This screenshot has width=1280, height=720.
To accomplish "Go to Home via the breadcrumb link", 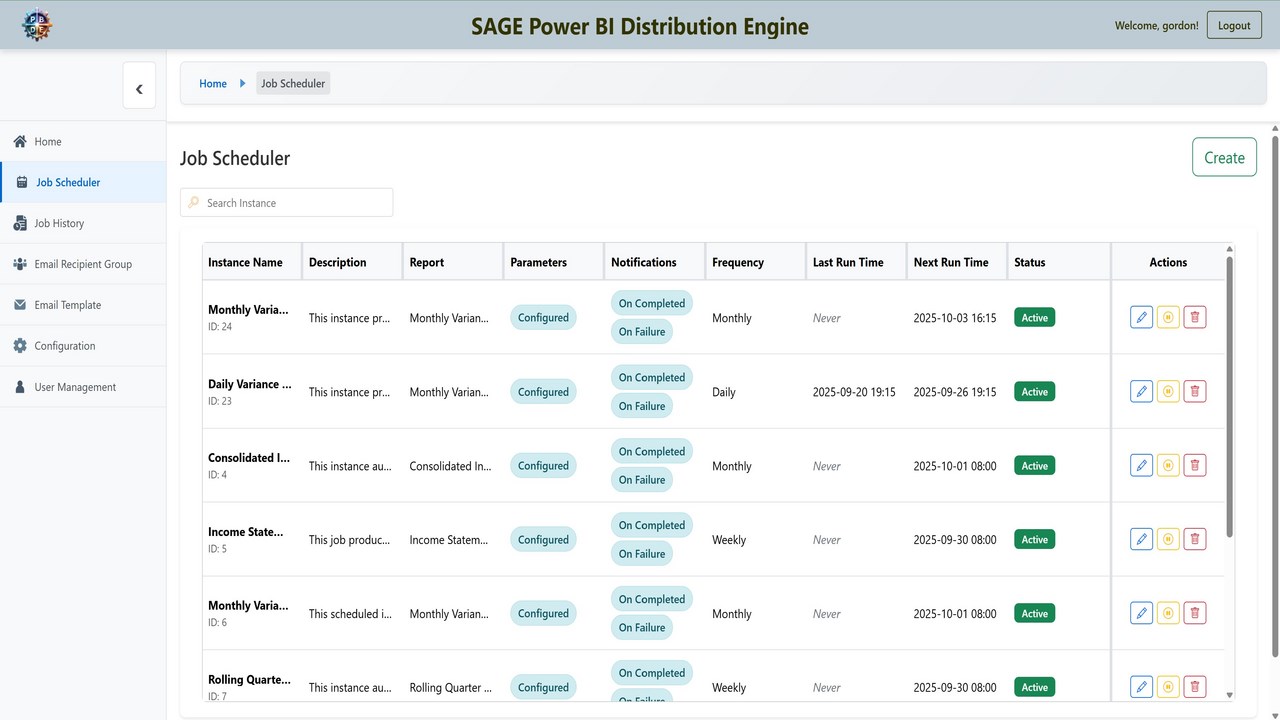I will click(213, 83).
